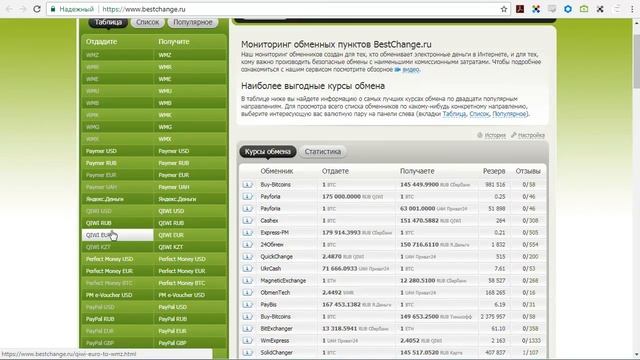This screenshot has height=360, width=640.
Task: Open info icon for ObmenTech row
Action: click(247, 293)
